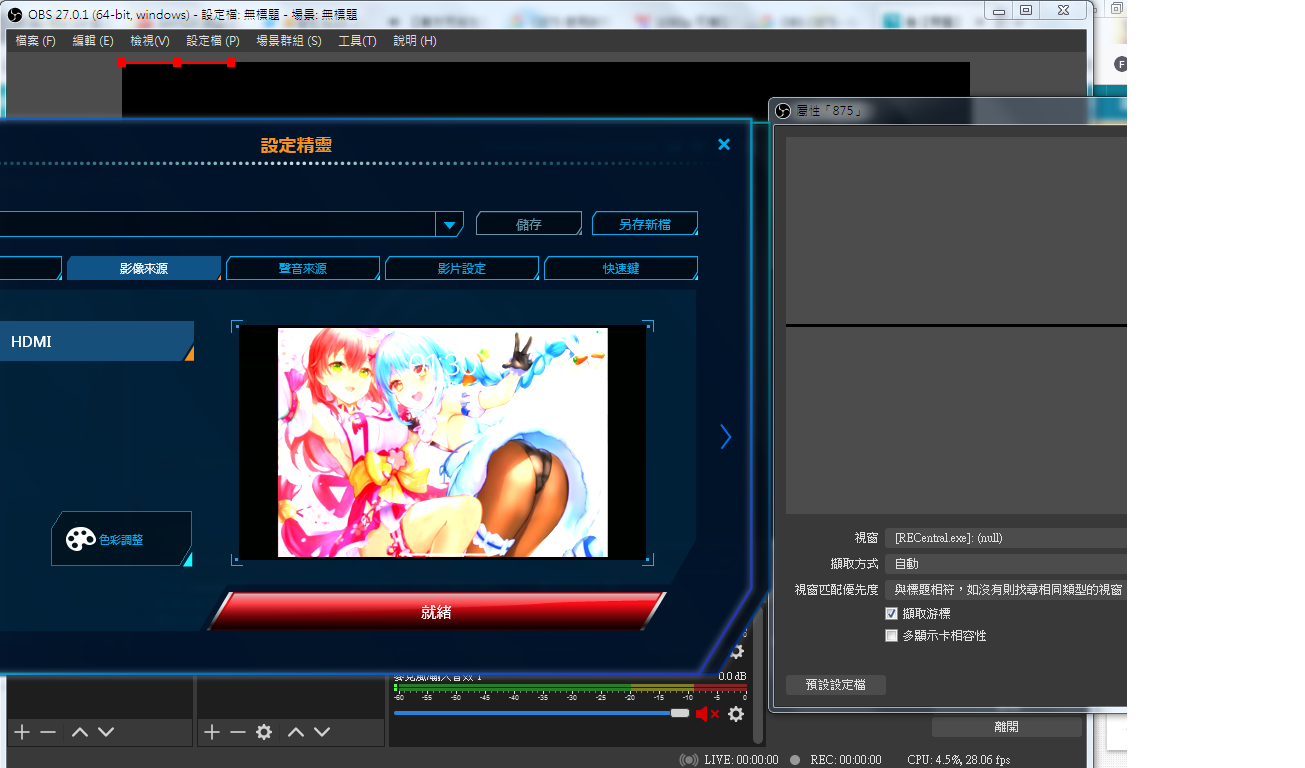Remove scene with Scenes dock minus icon
The height and width of the screenshot is (768, 1305).
(x=48, y=732)
